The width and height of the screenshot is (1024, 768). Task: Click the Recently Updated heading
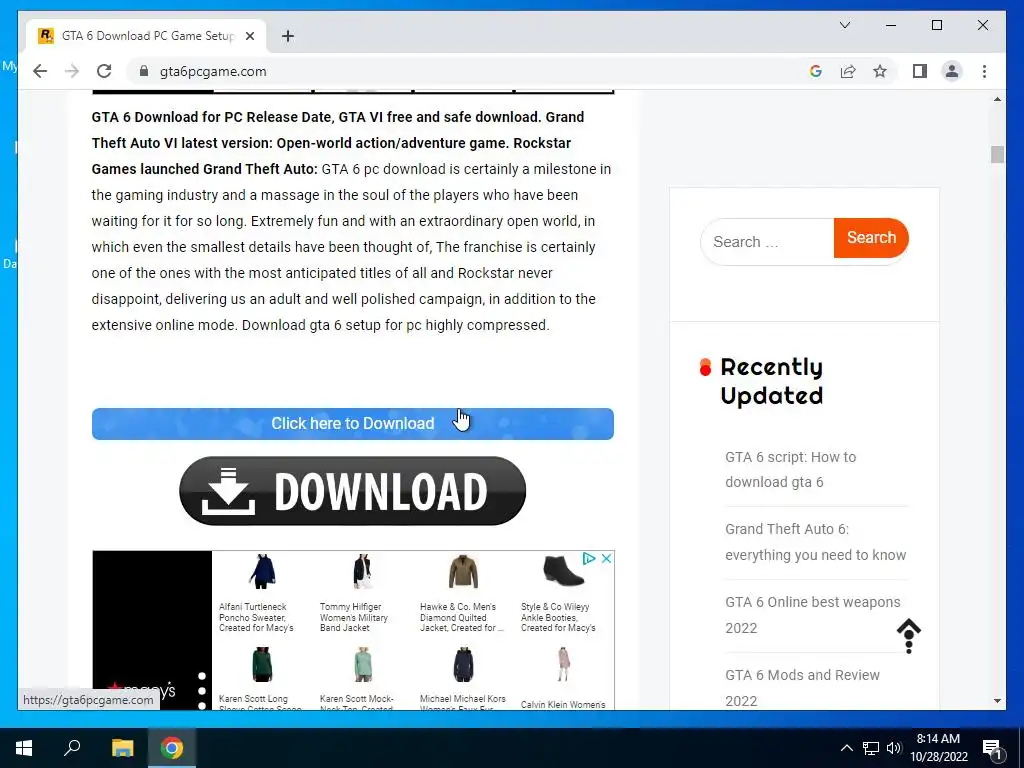coord(771,381)
